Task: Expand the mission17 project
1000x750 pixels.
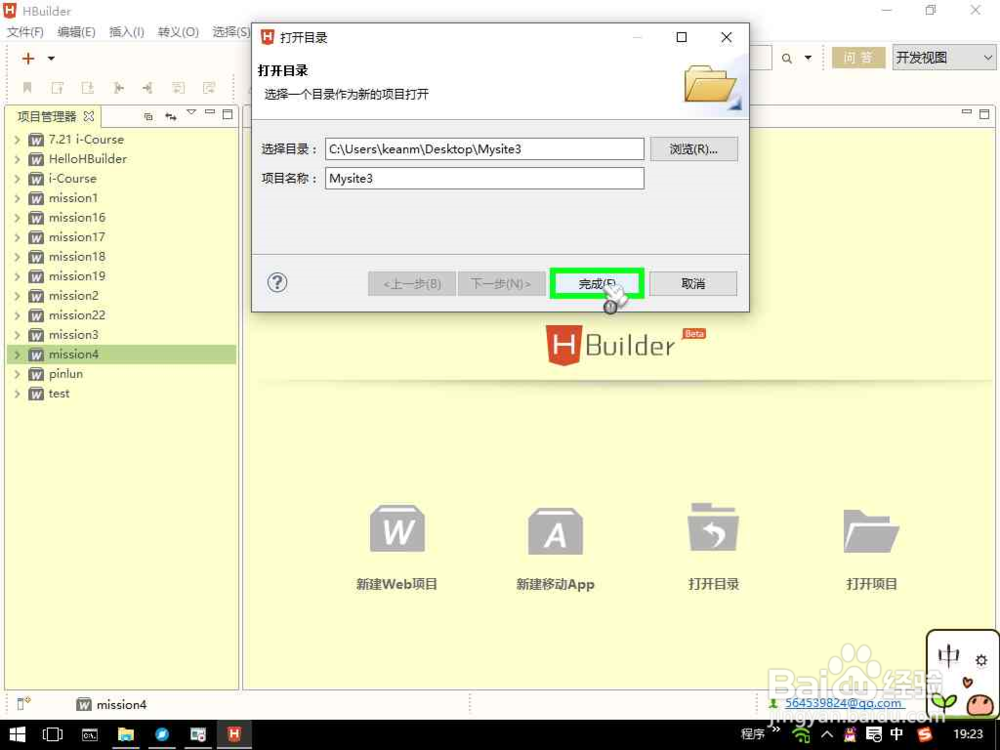Action: (17, 237)
